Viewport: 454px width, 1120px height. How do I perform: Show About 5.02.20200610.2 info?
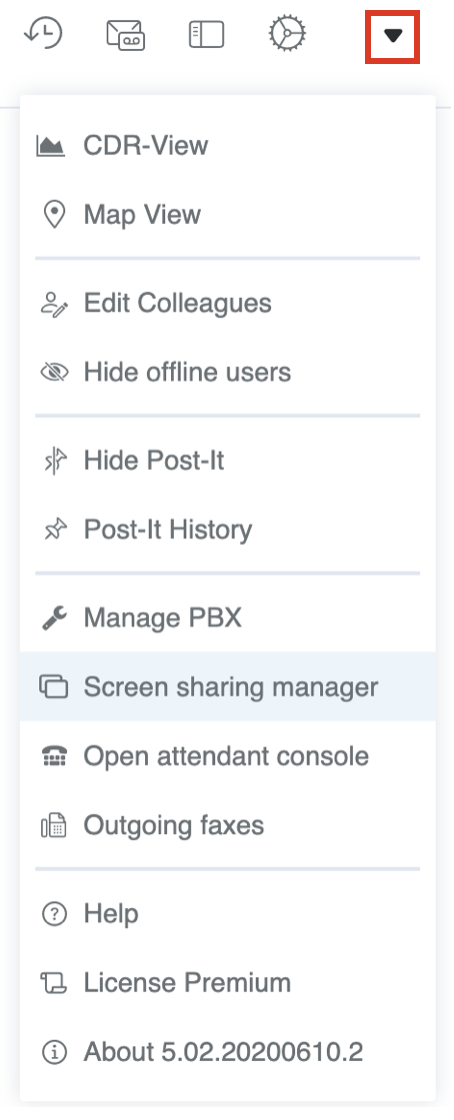click(x=228, y=1051)
